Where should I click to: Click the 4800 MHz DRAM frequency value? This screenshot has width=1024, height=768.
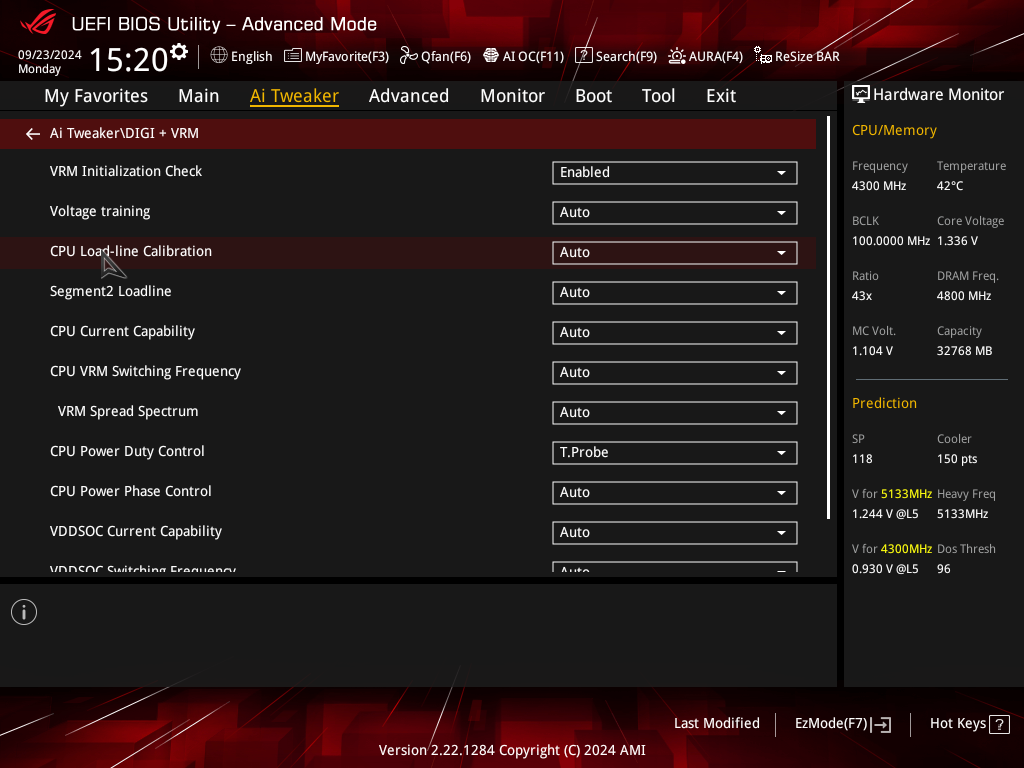tap(964, 296)
